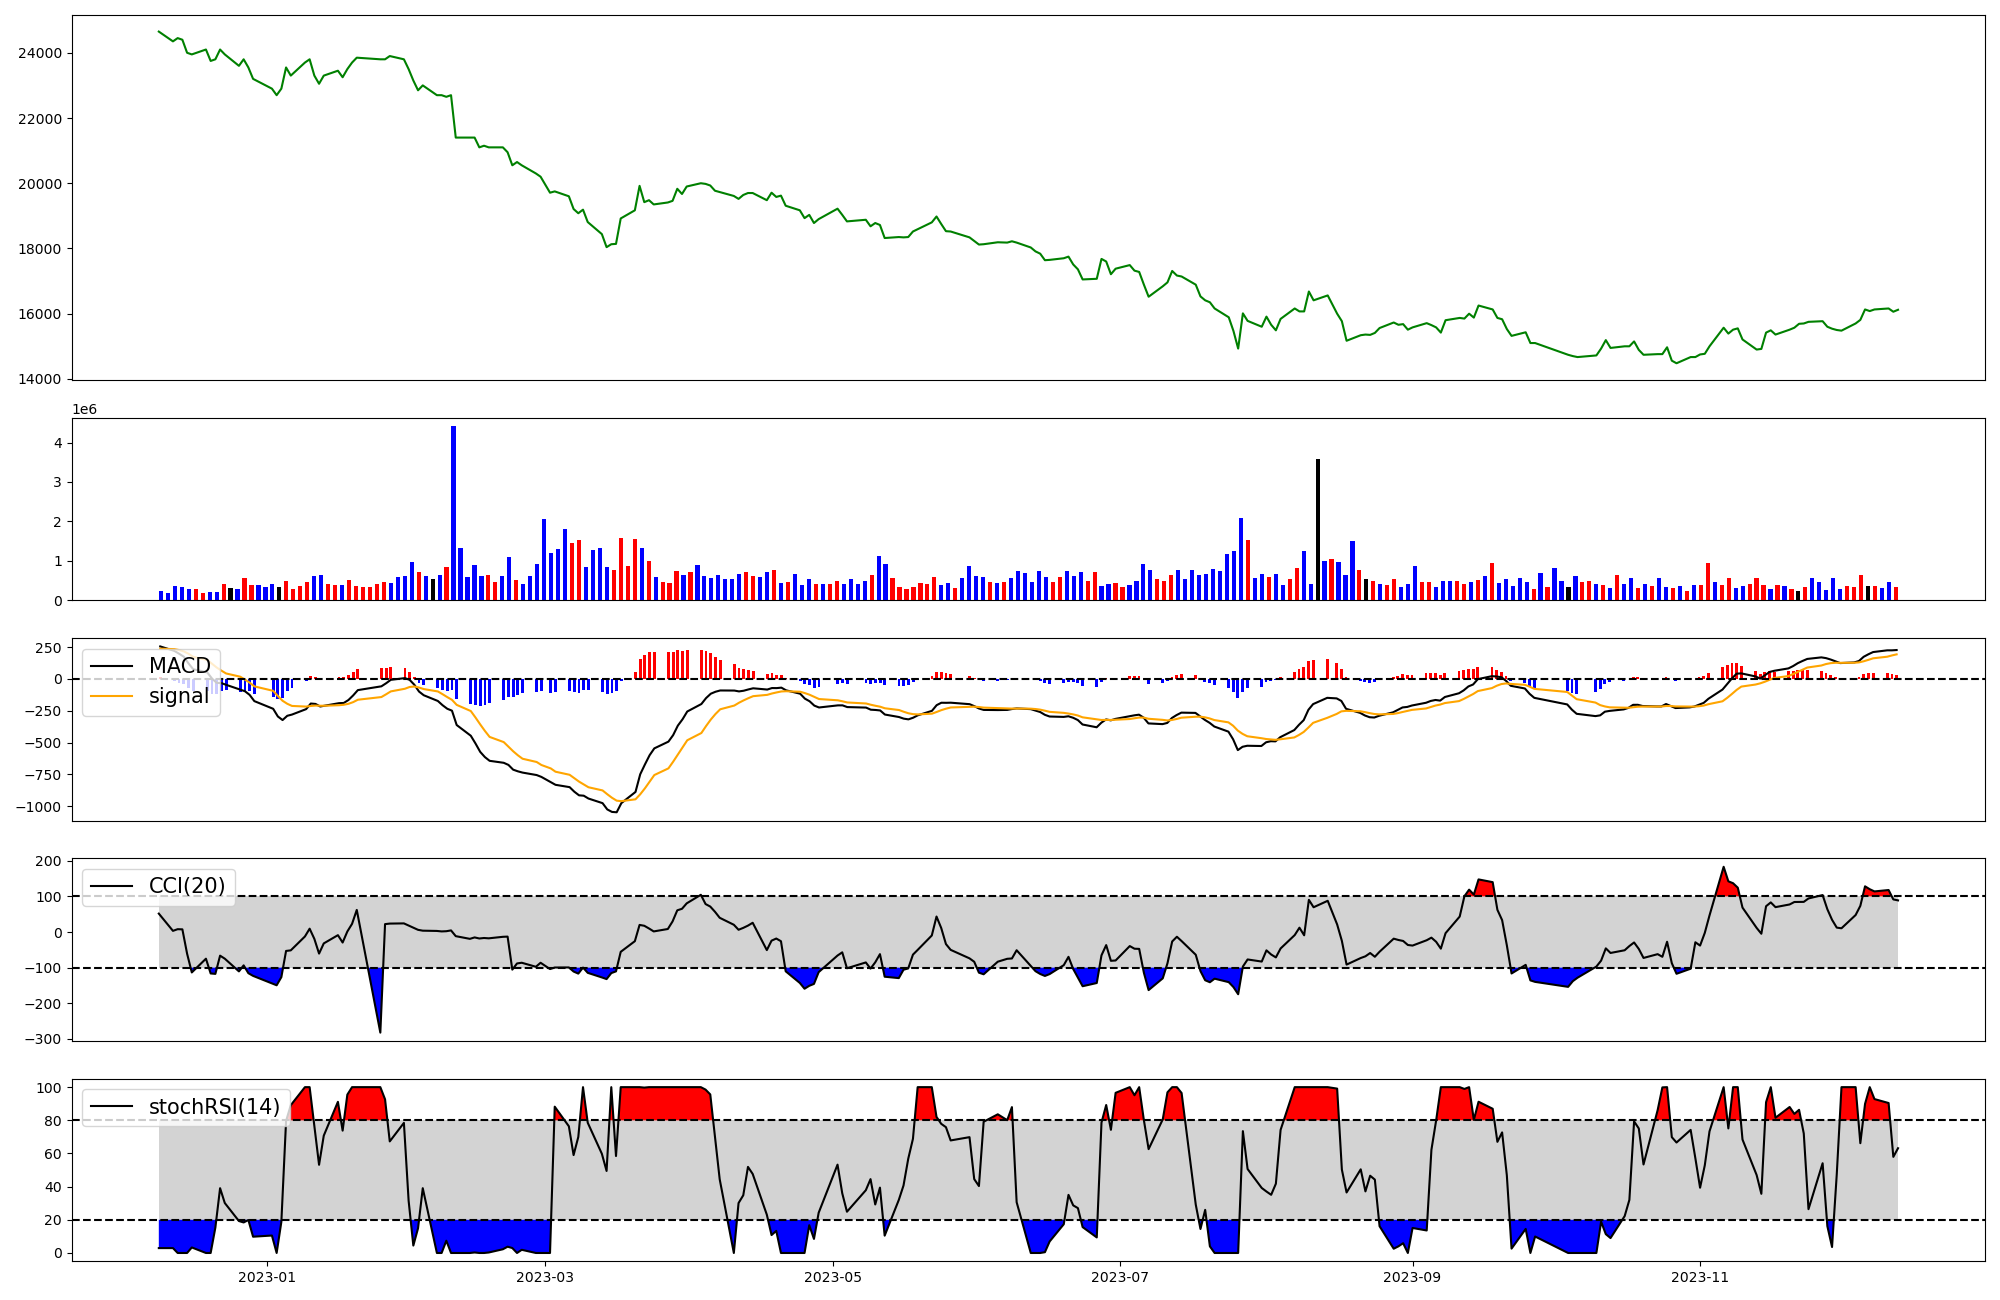
Task: Click the -1000 MACD axis label
Action: (x=37, y=807)
